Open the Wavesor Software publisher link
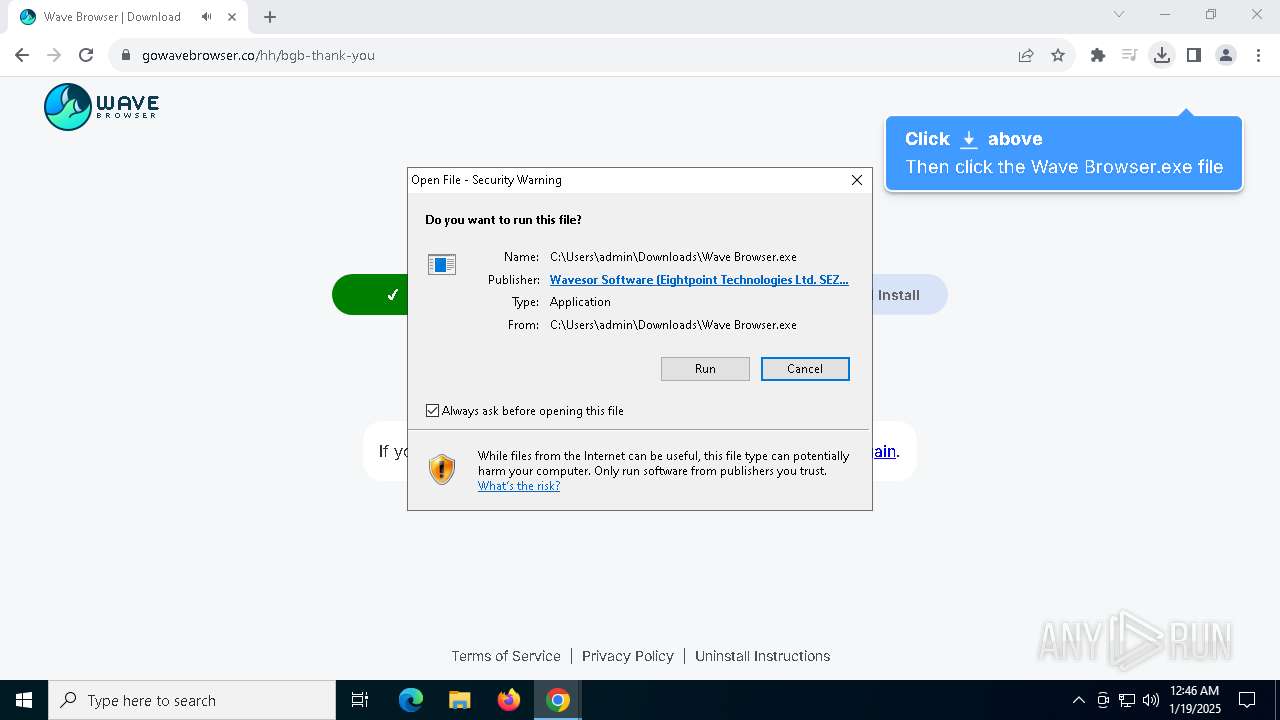 coord(699,280)
